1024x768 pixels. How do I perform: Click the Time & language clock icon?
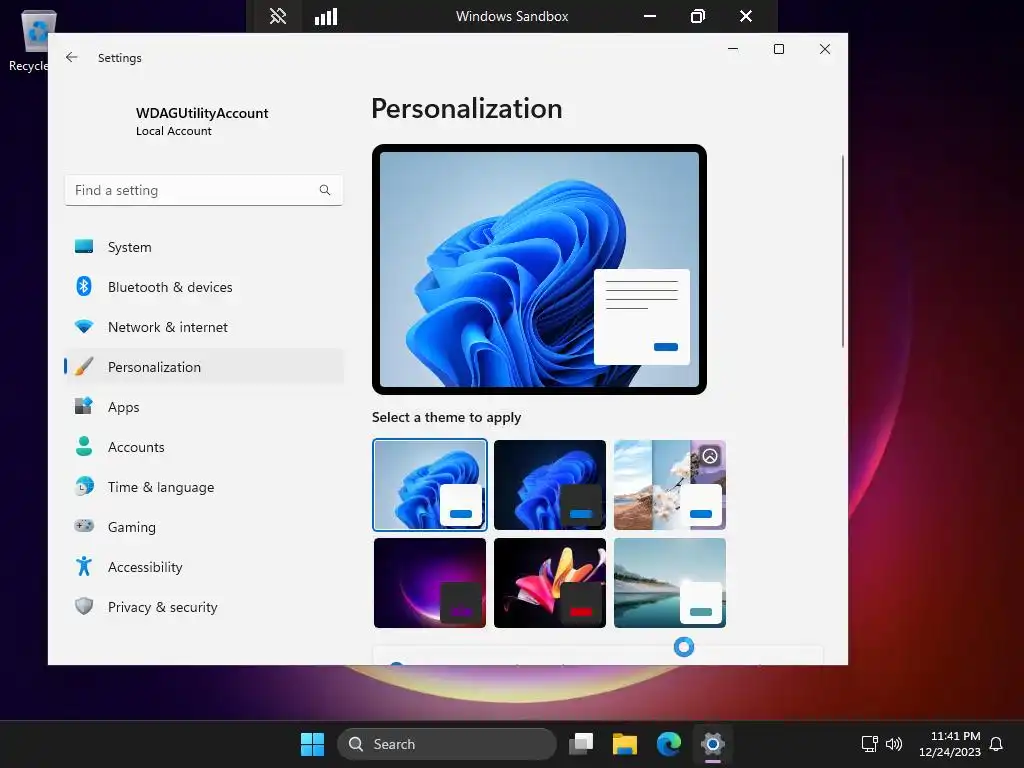click(x=84, y=487)
